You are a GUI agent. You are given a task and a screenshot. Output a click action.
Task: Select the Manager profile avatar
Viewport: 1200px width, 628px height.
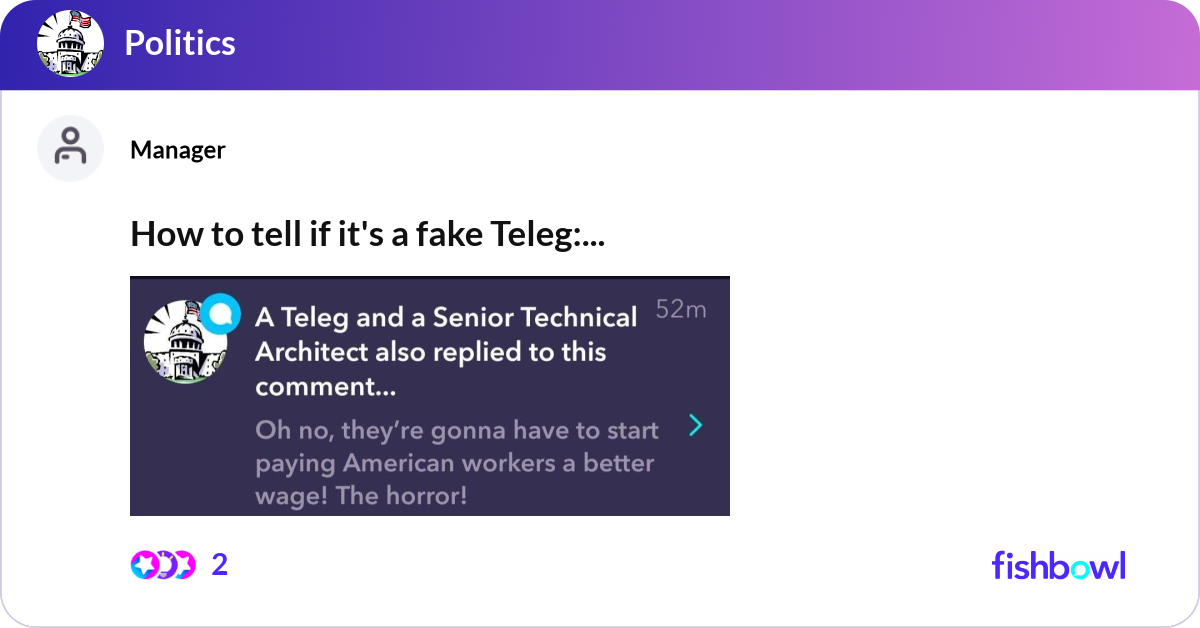tap(70, 148)
